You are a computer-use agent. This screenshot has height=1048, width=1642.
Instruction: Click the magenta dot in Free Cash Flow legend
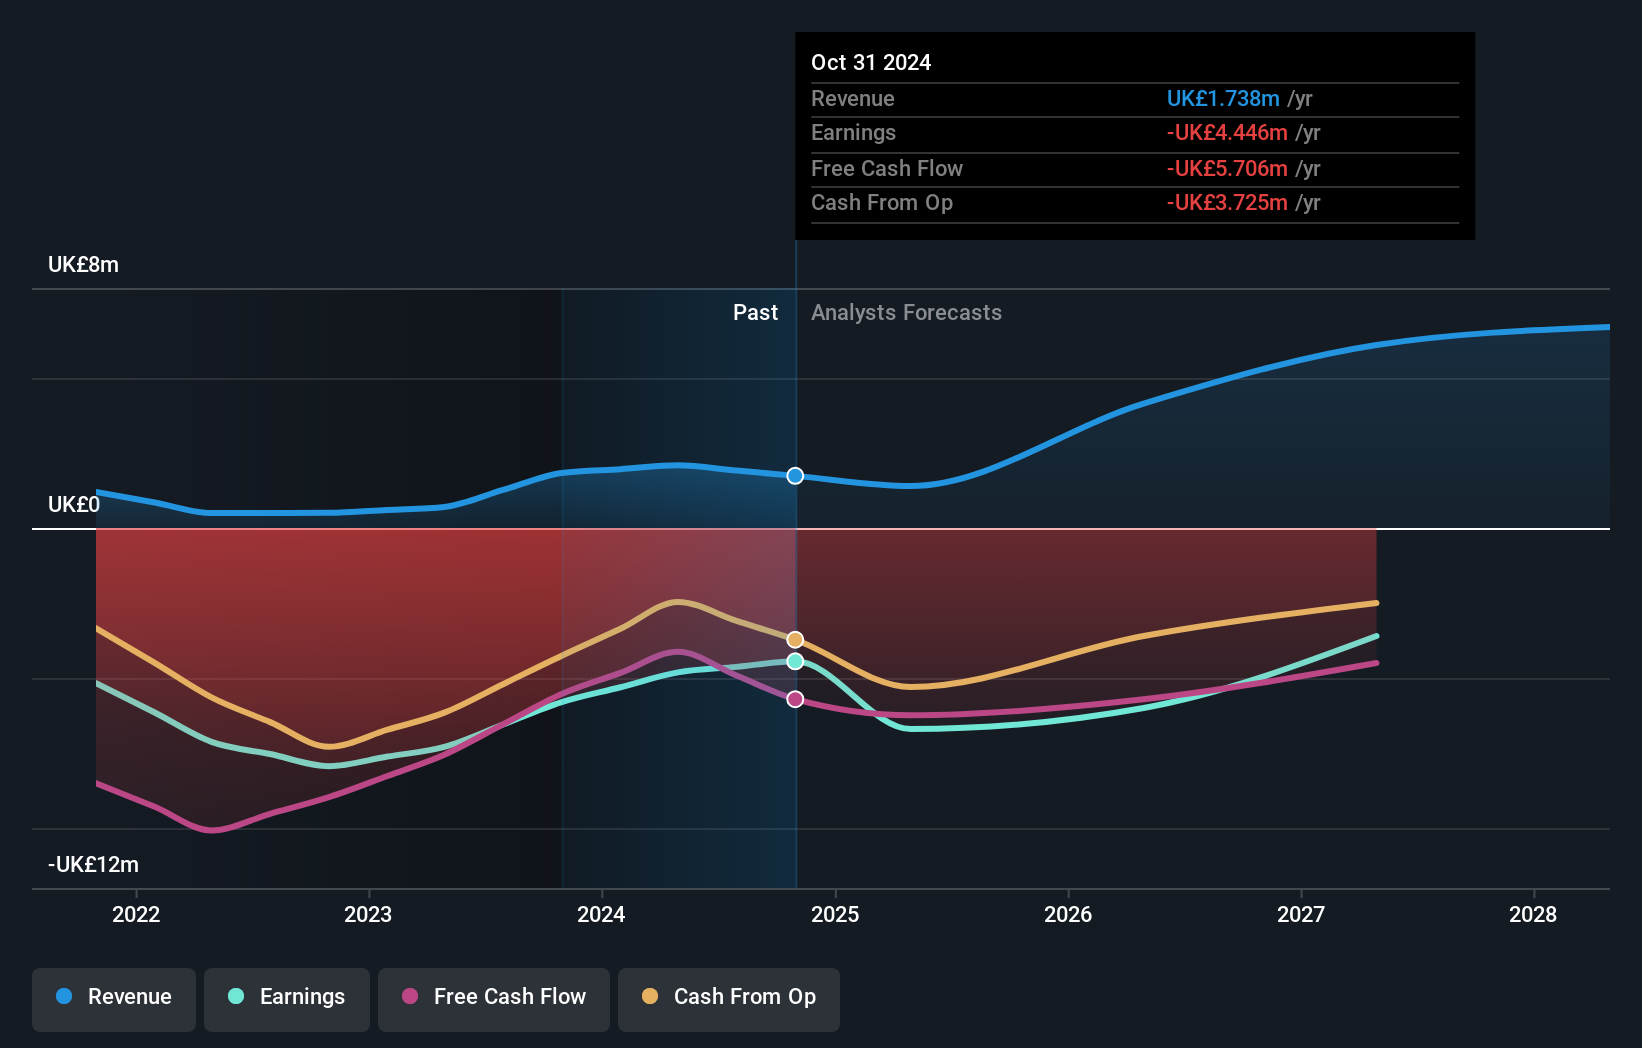tap(408, 997)
